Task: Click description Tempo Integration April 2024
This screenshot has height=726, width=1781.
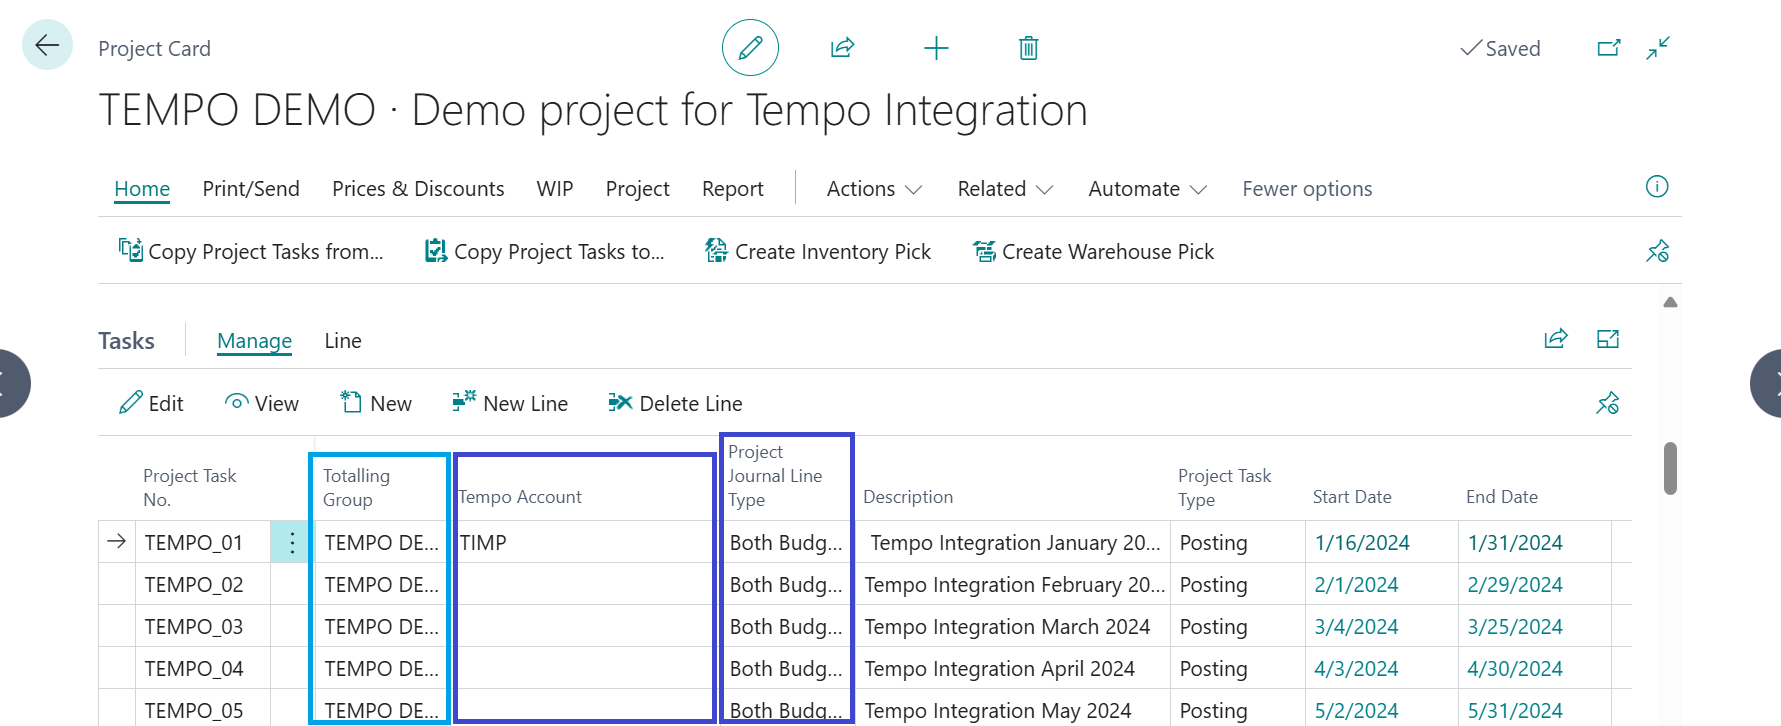Action: (999, 669)
